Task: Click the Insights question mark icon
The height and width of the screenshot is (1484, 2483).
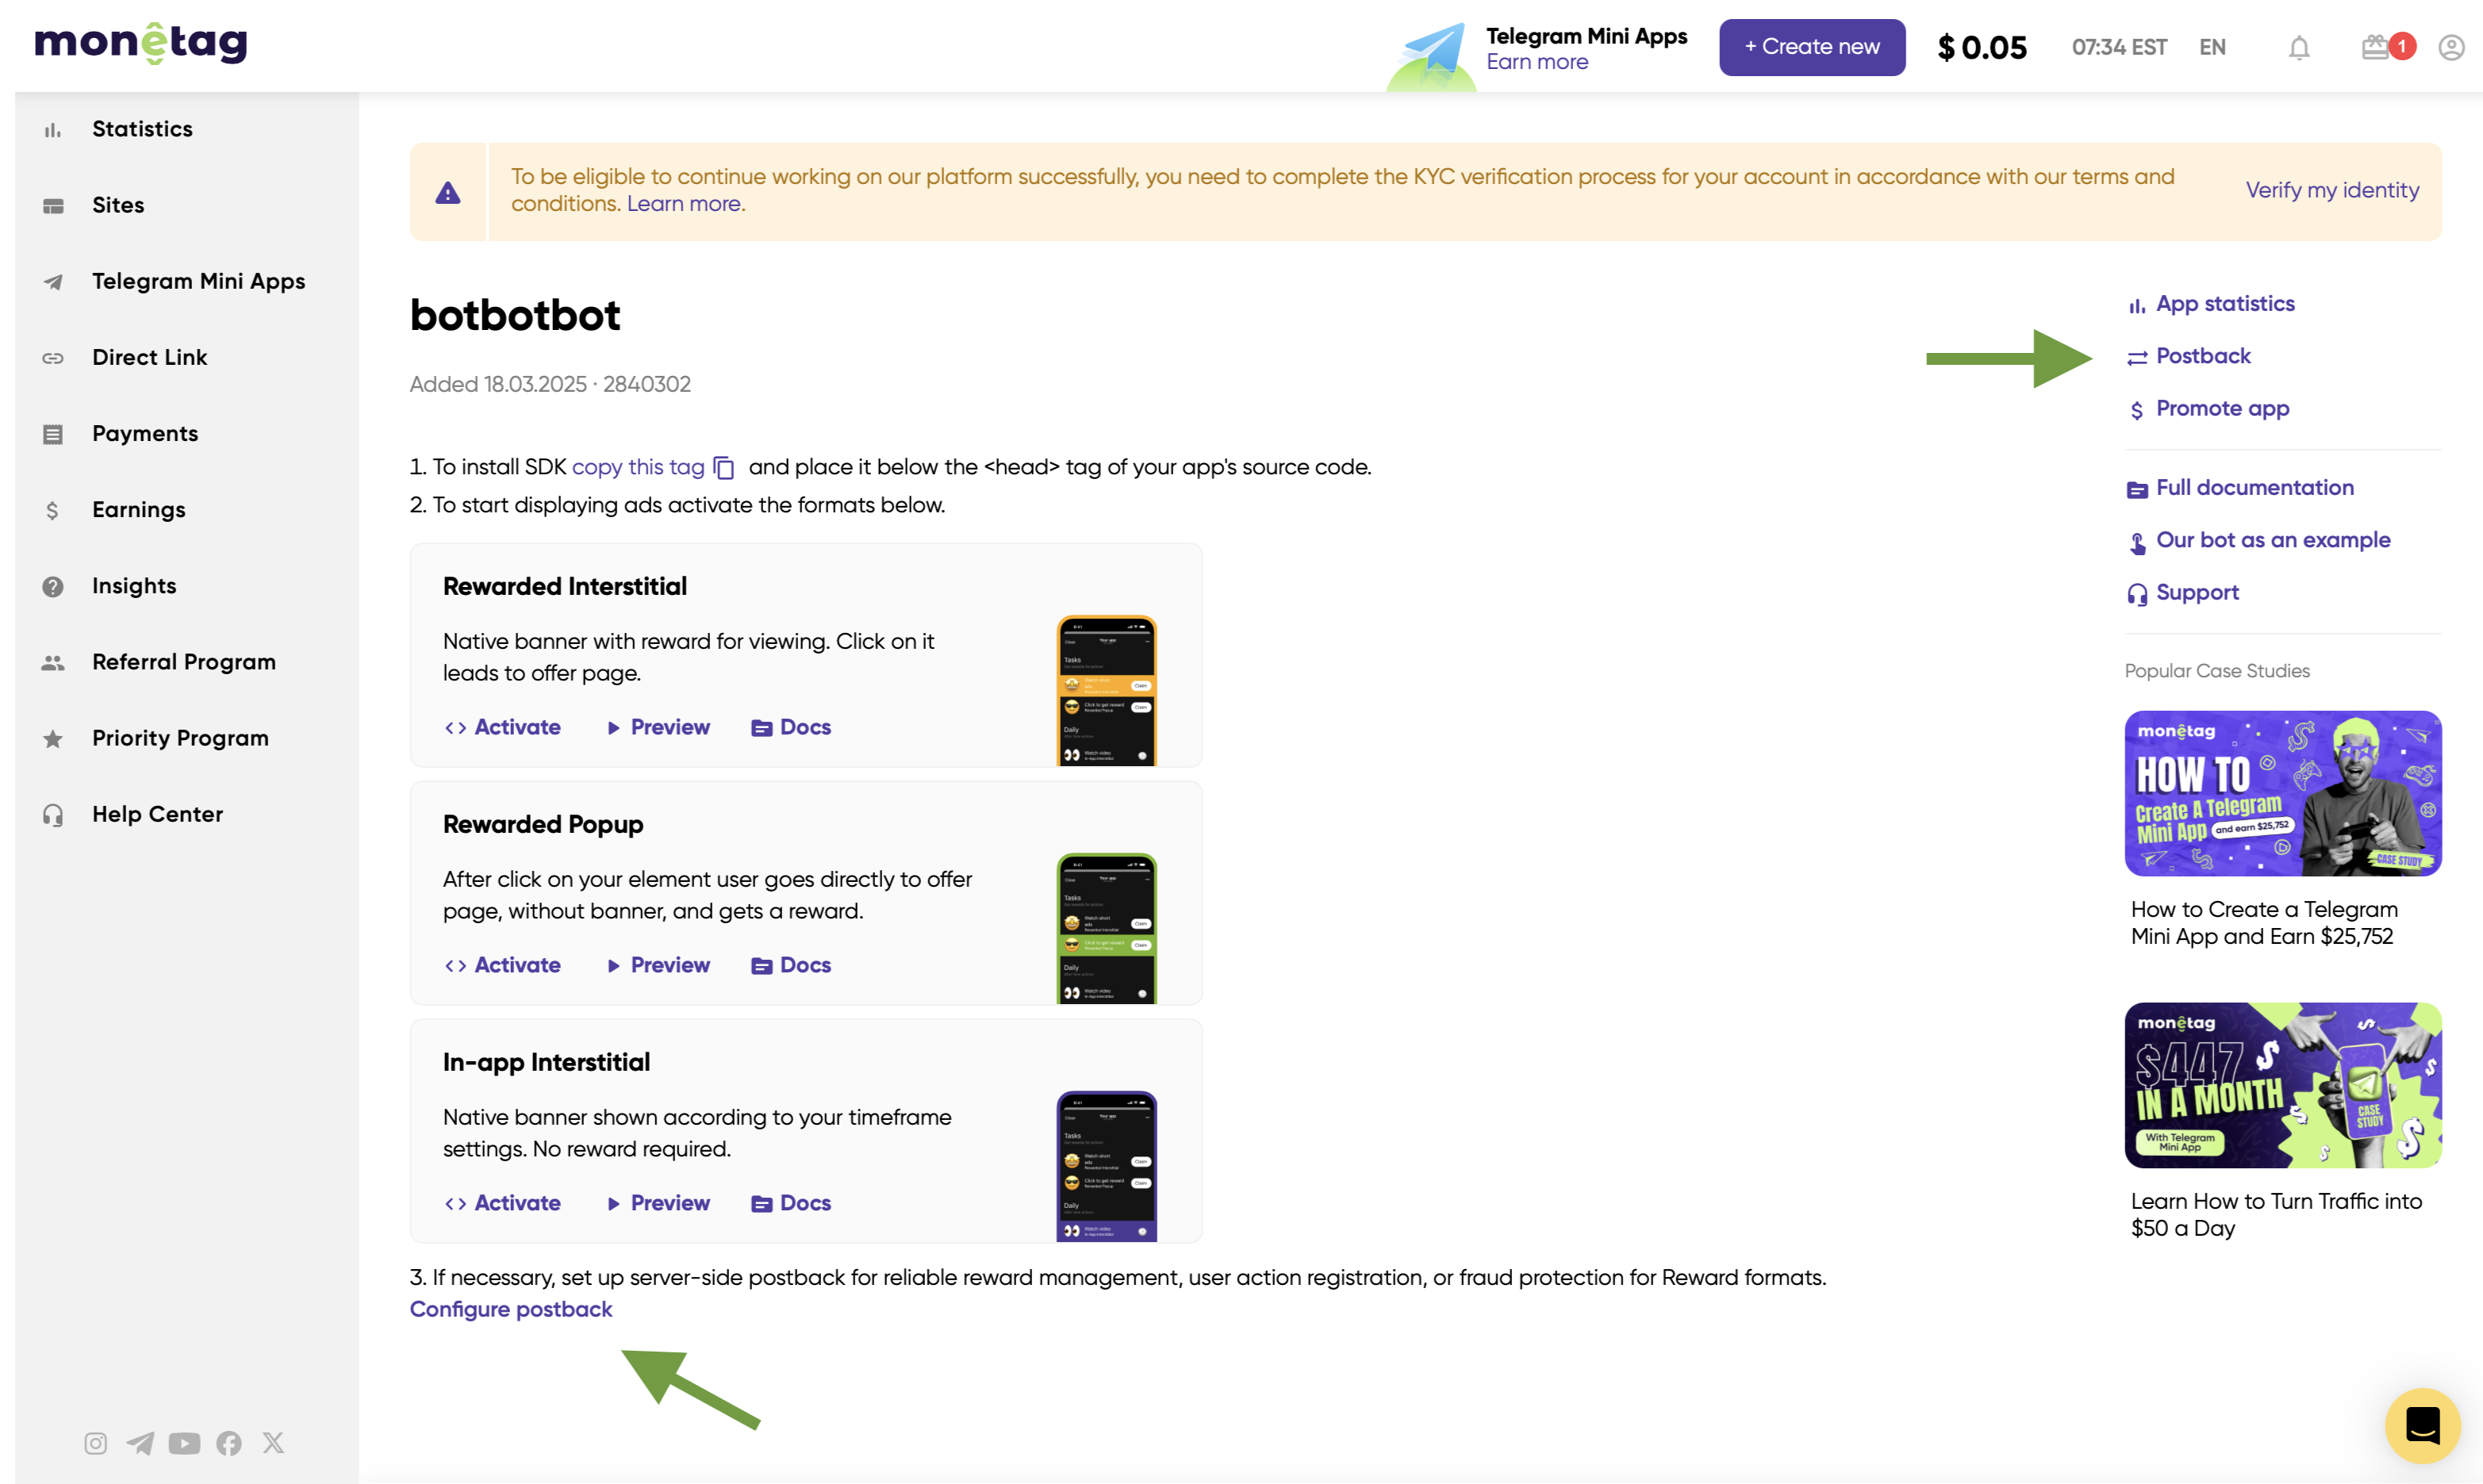Action: pos(53,586)
